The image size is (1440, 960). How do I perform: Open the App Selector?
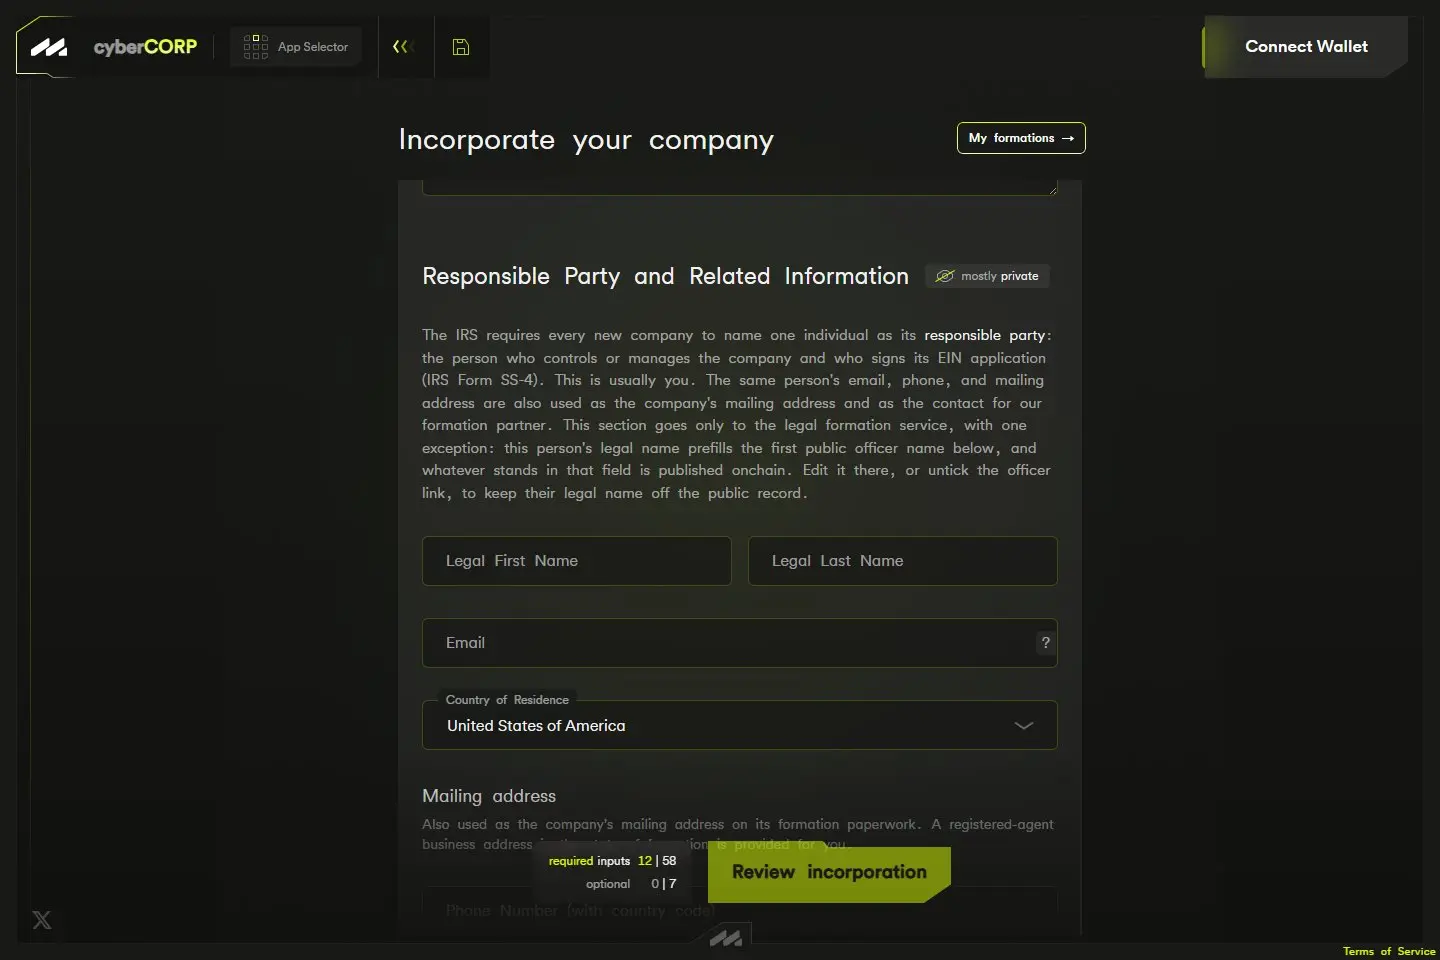click(296, 47)
